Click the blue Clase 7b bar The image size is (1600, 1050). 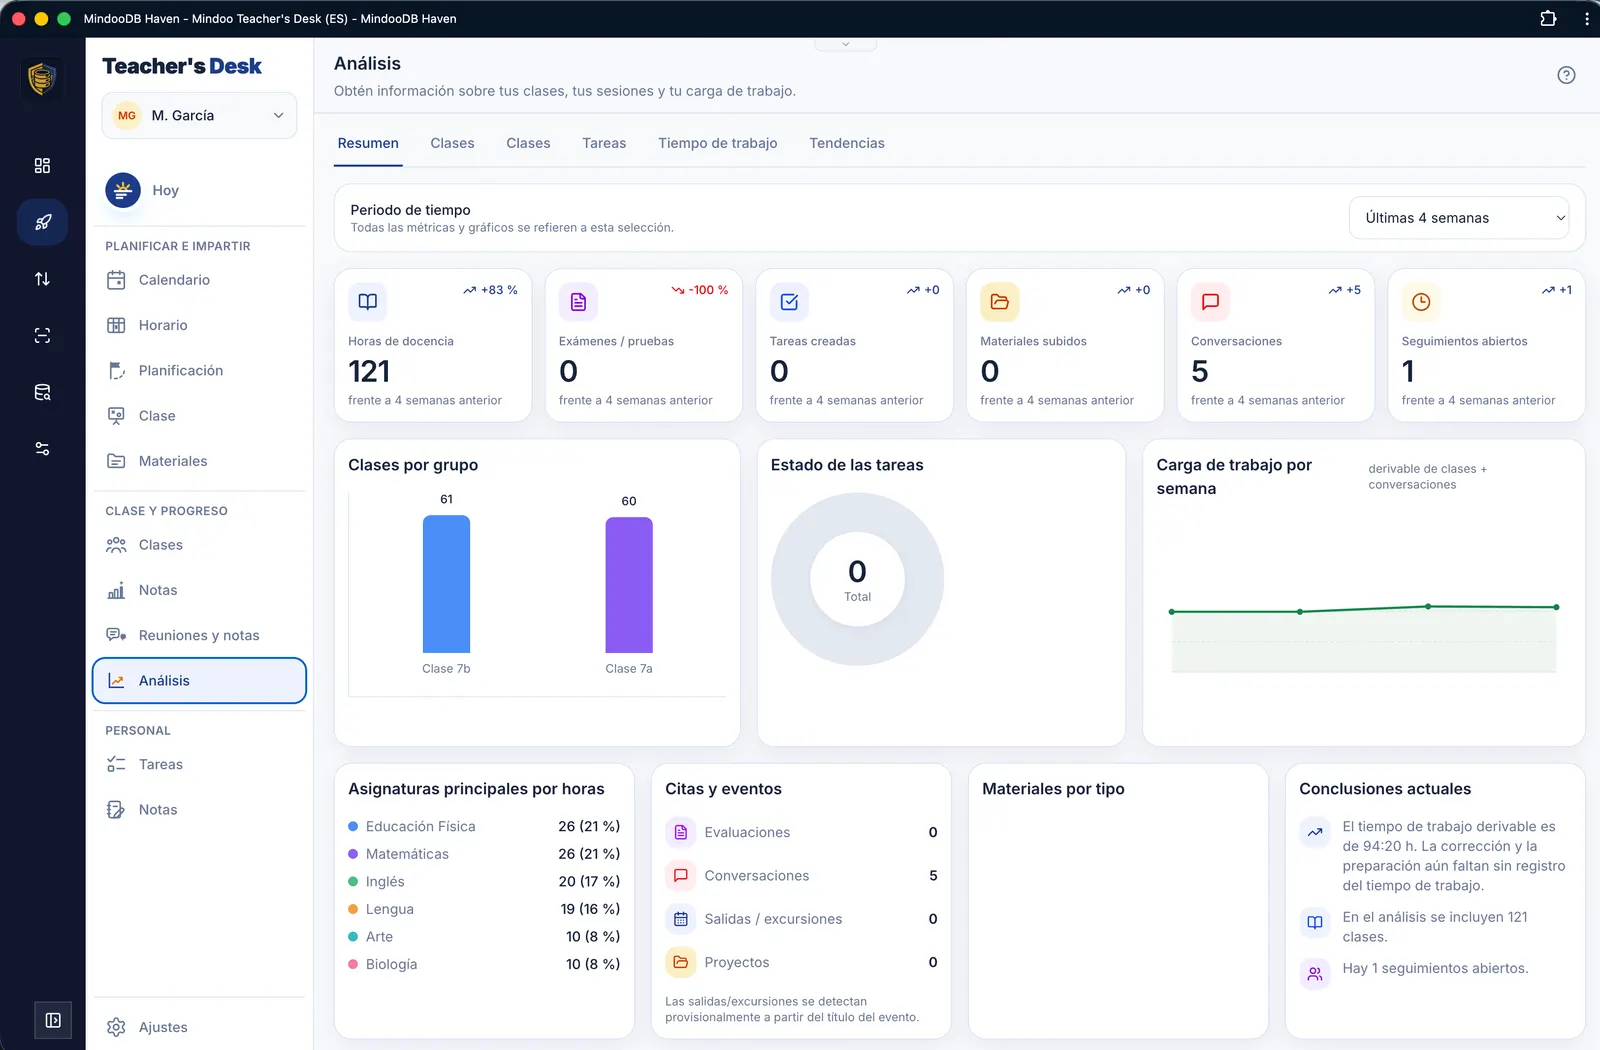446,584
